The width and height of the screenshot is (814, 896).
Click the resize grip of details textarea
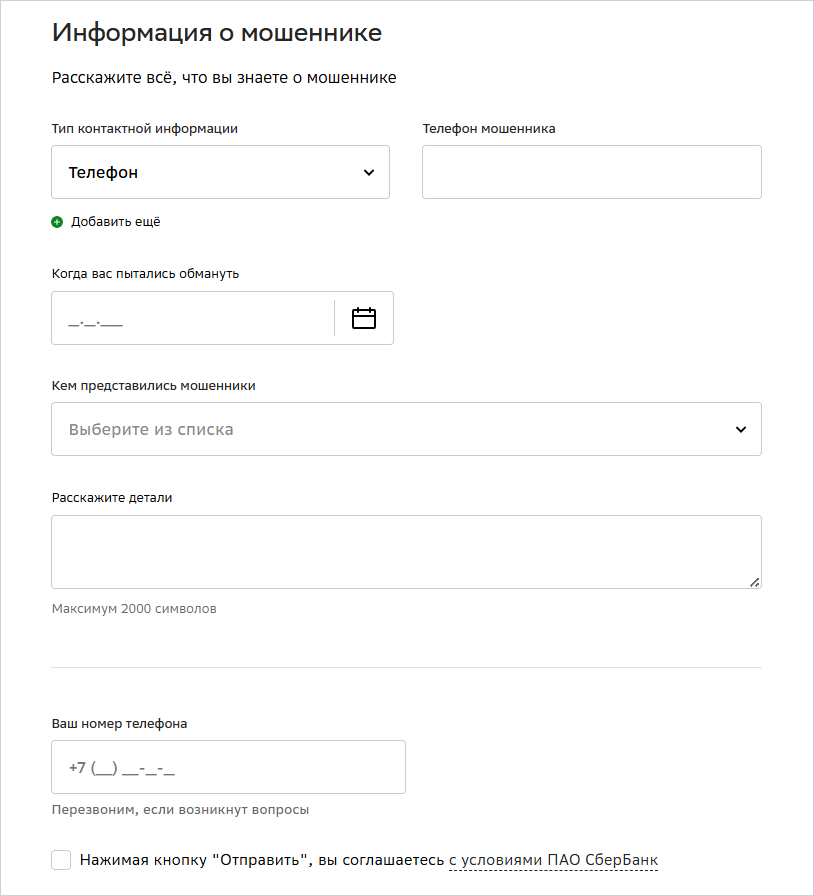(755, 582)
